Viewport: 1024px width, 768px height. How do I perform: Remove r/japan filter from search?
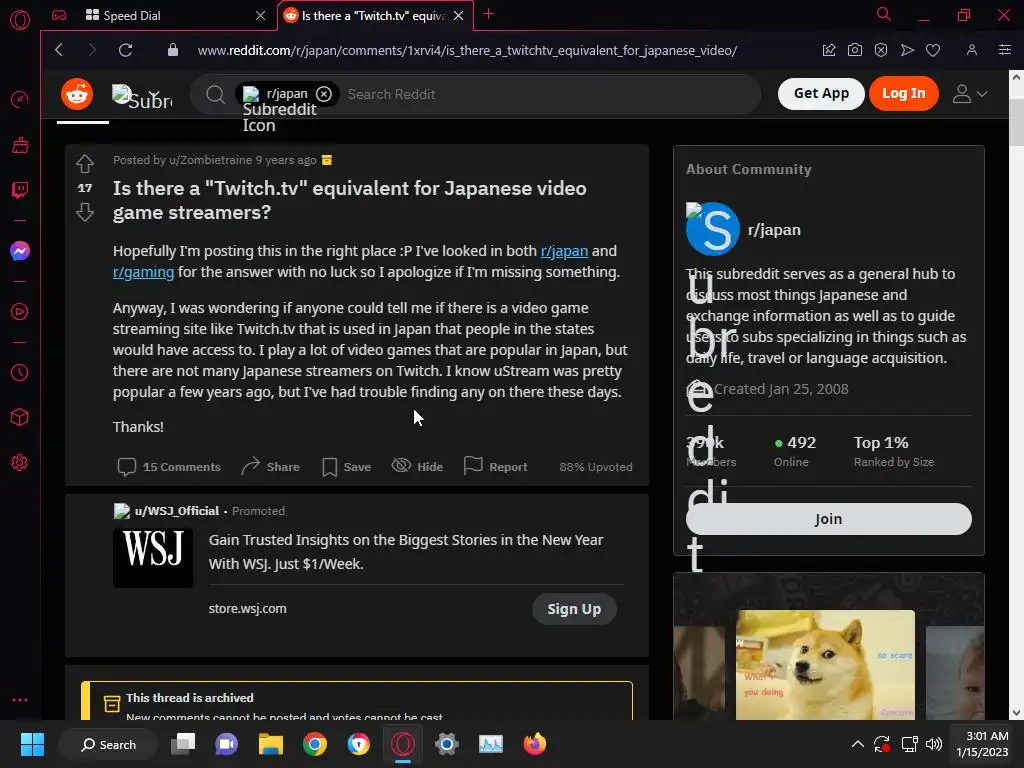[x=324, y=94]
